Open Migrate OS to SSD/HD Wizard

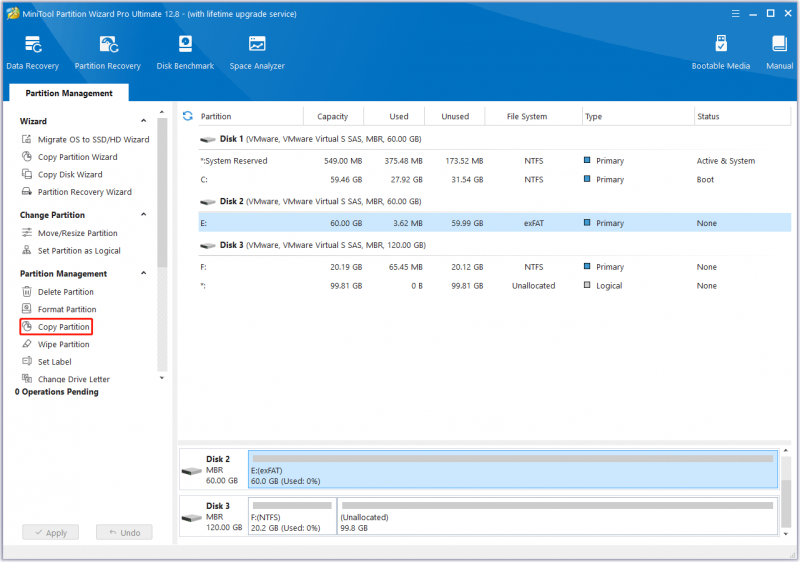click(x=93, y=139)
